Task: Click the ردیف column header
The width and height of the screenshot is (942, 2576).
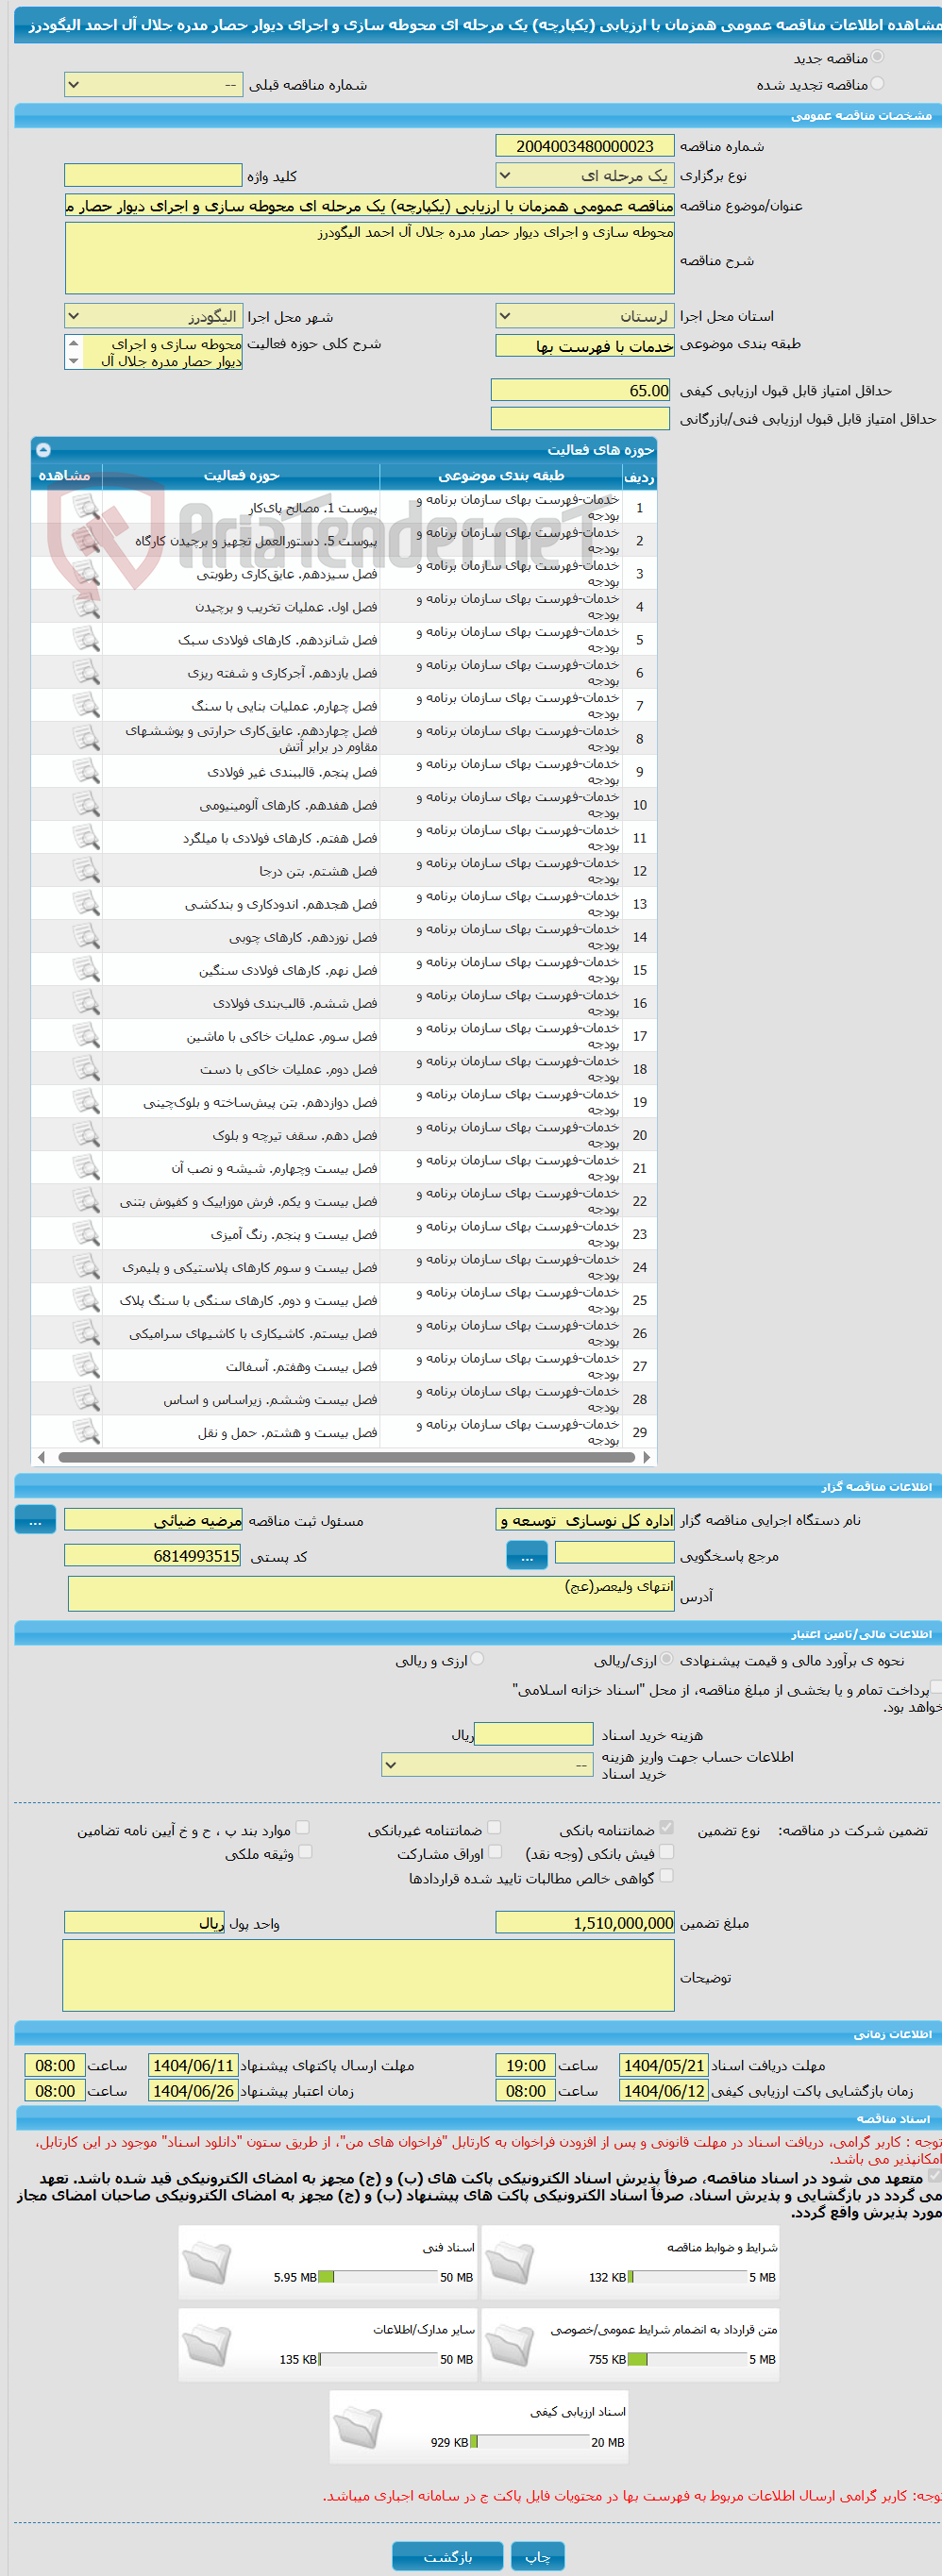Action: point(639,476)
